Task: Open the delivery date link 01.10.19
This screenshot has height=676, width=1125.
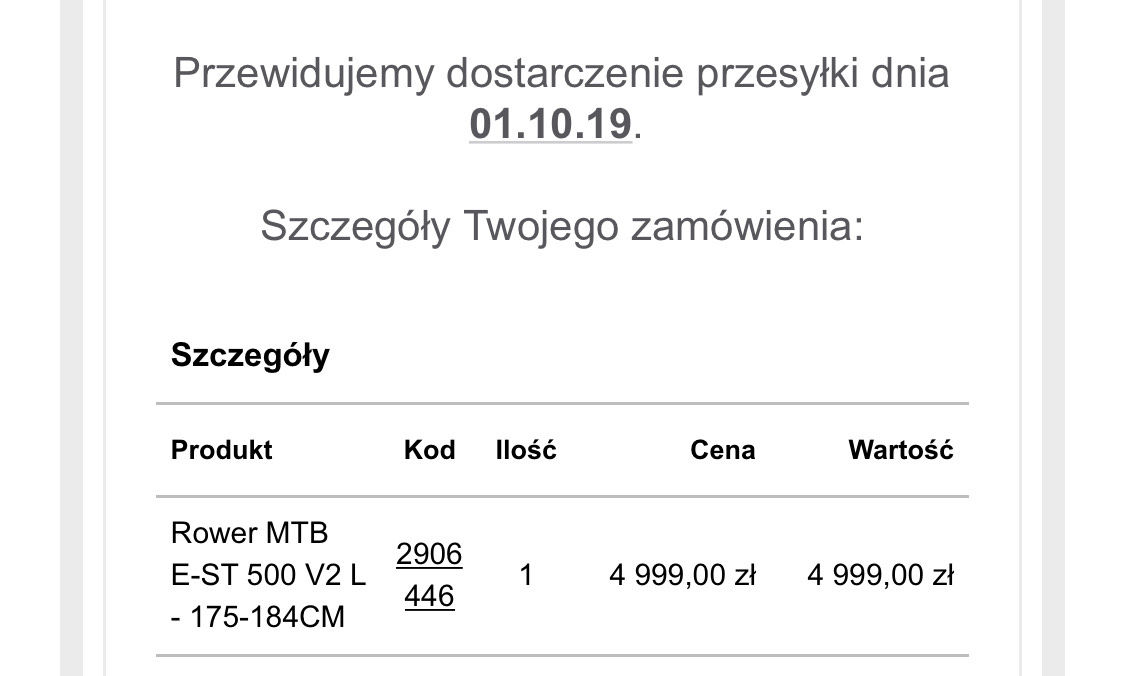Action: tap(550, 124)
